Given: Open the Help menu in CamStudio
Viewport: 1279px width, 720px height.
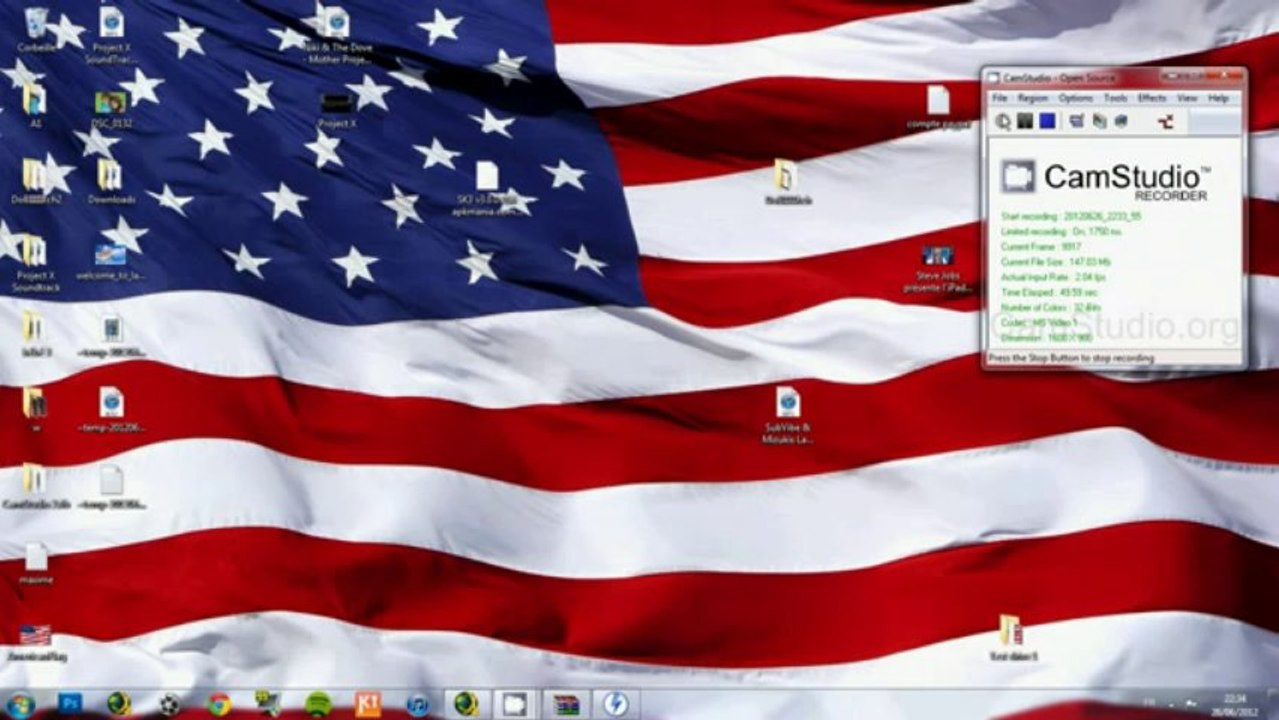Looking at the screenshot, I should coord(1218,98).
